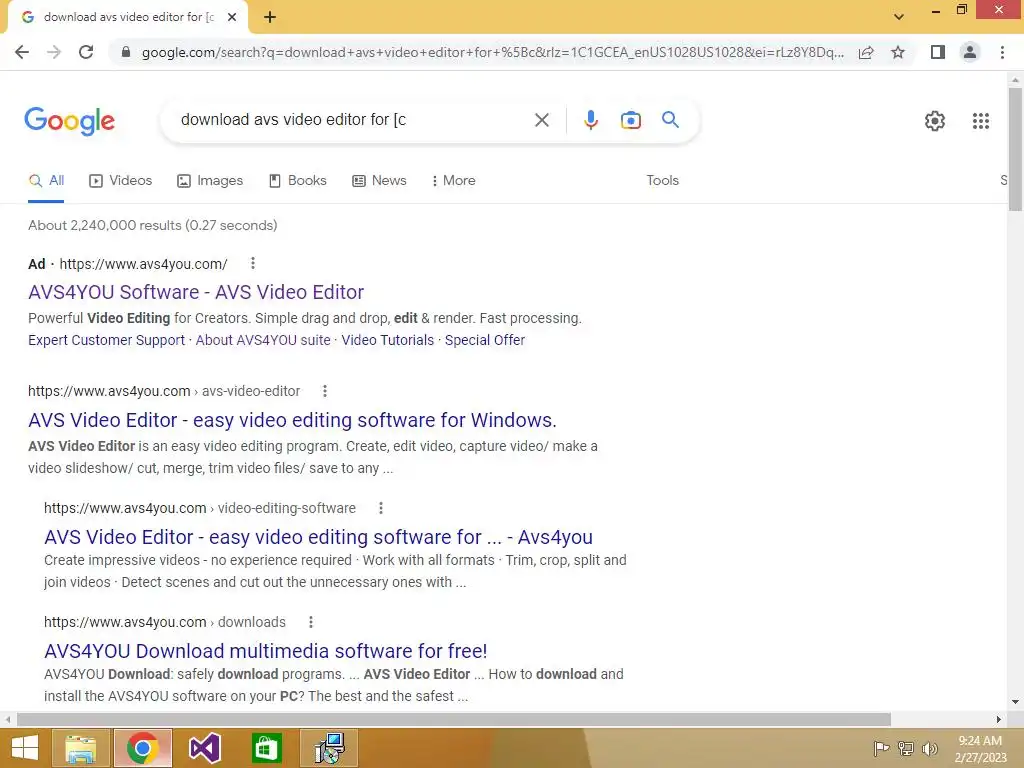Open Special Offer link
Image resolution: width=1024 pixels, height=768 pixels.
click(x=485, y=340)
